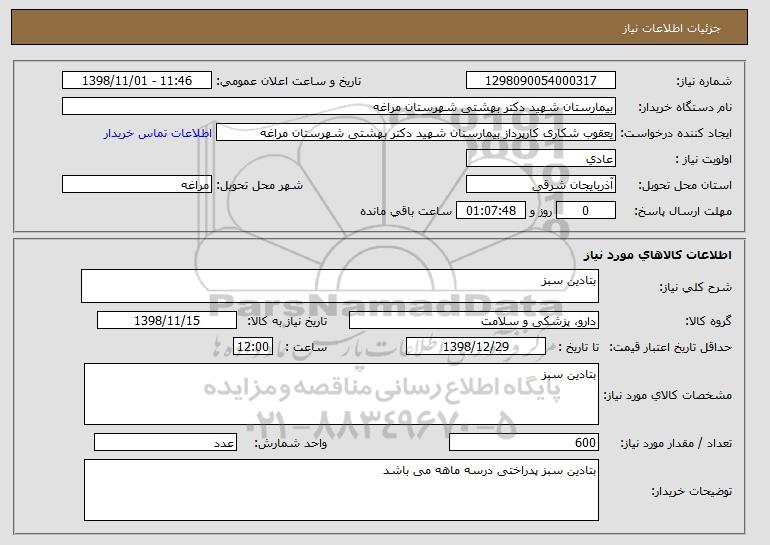Click the quantity field showing 600
This screenshot has width=770, height=545.
tap(524, 442)
